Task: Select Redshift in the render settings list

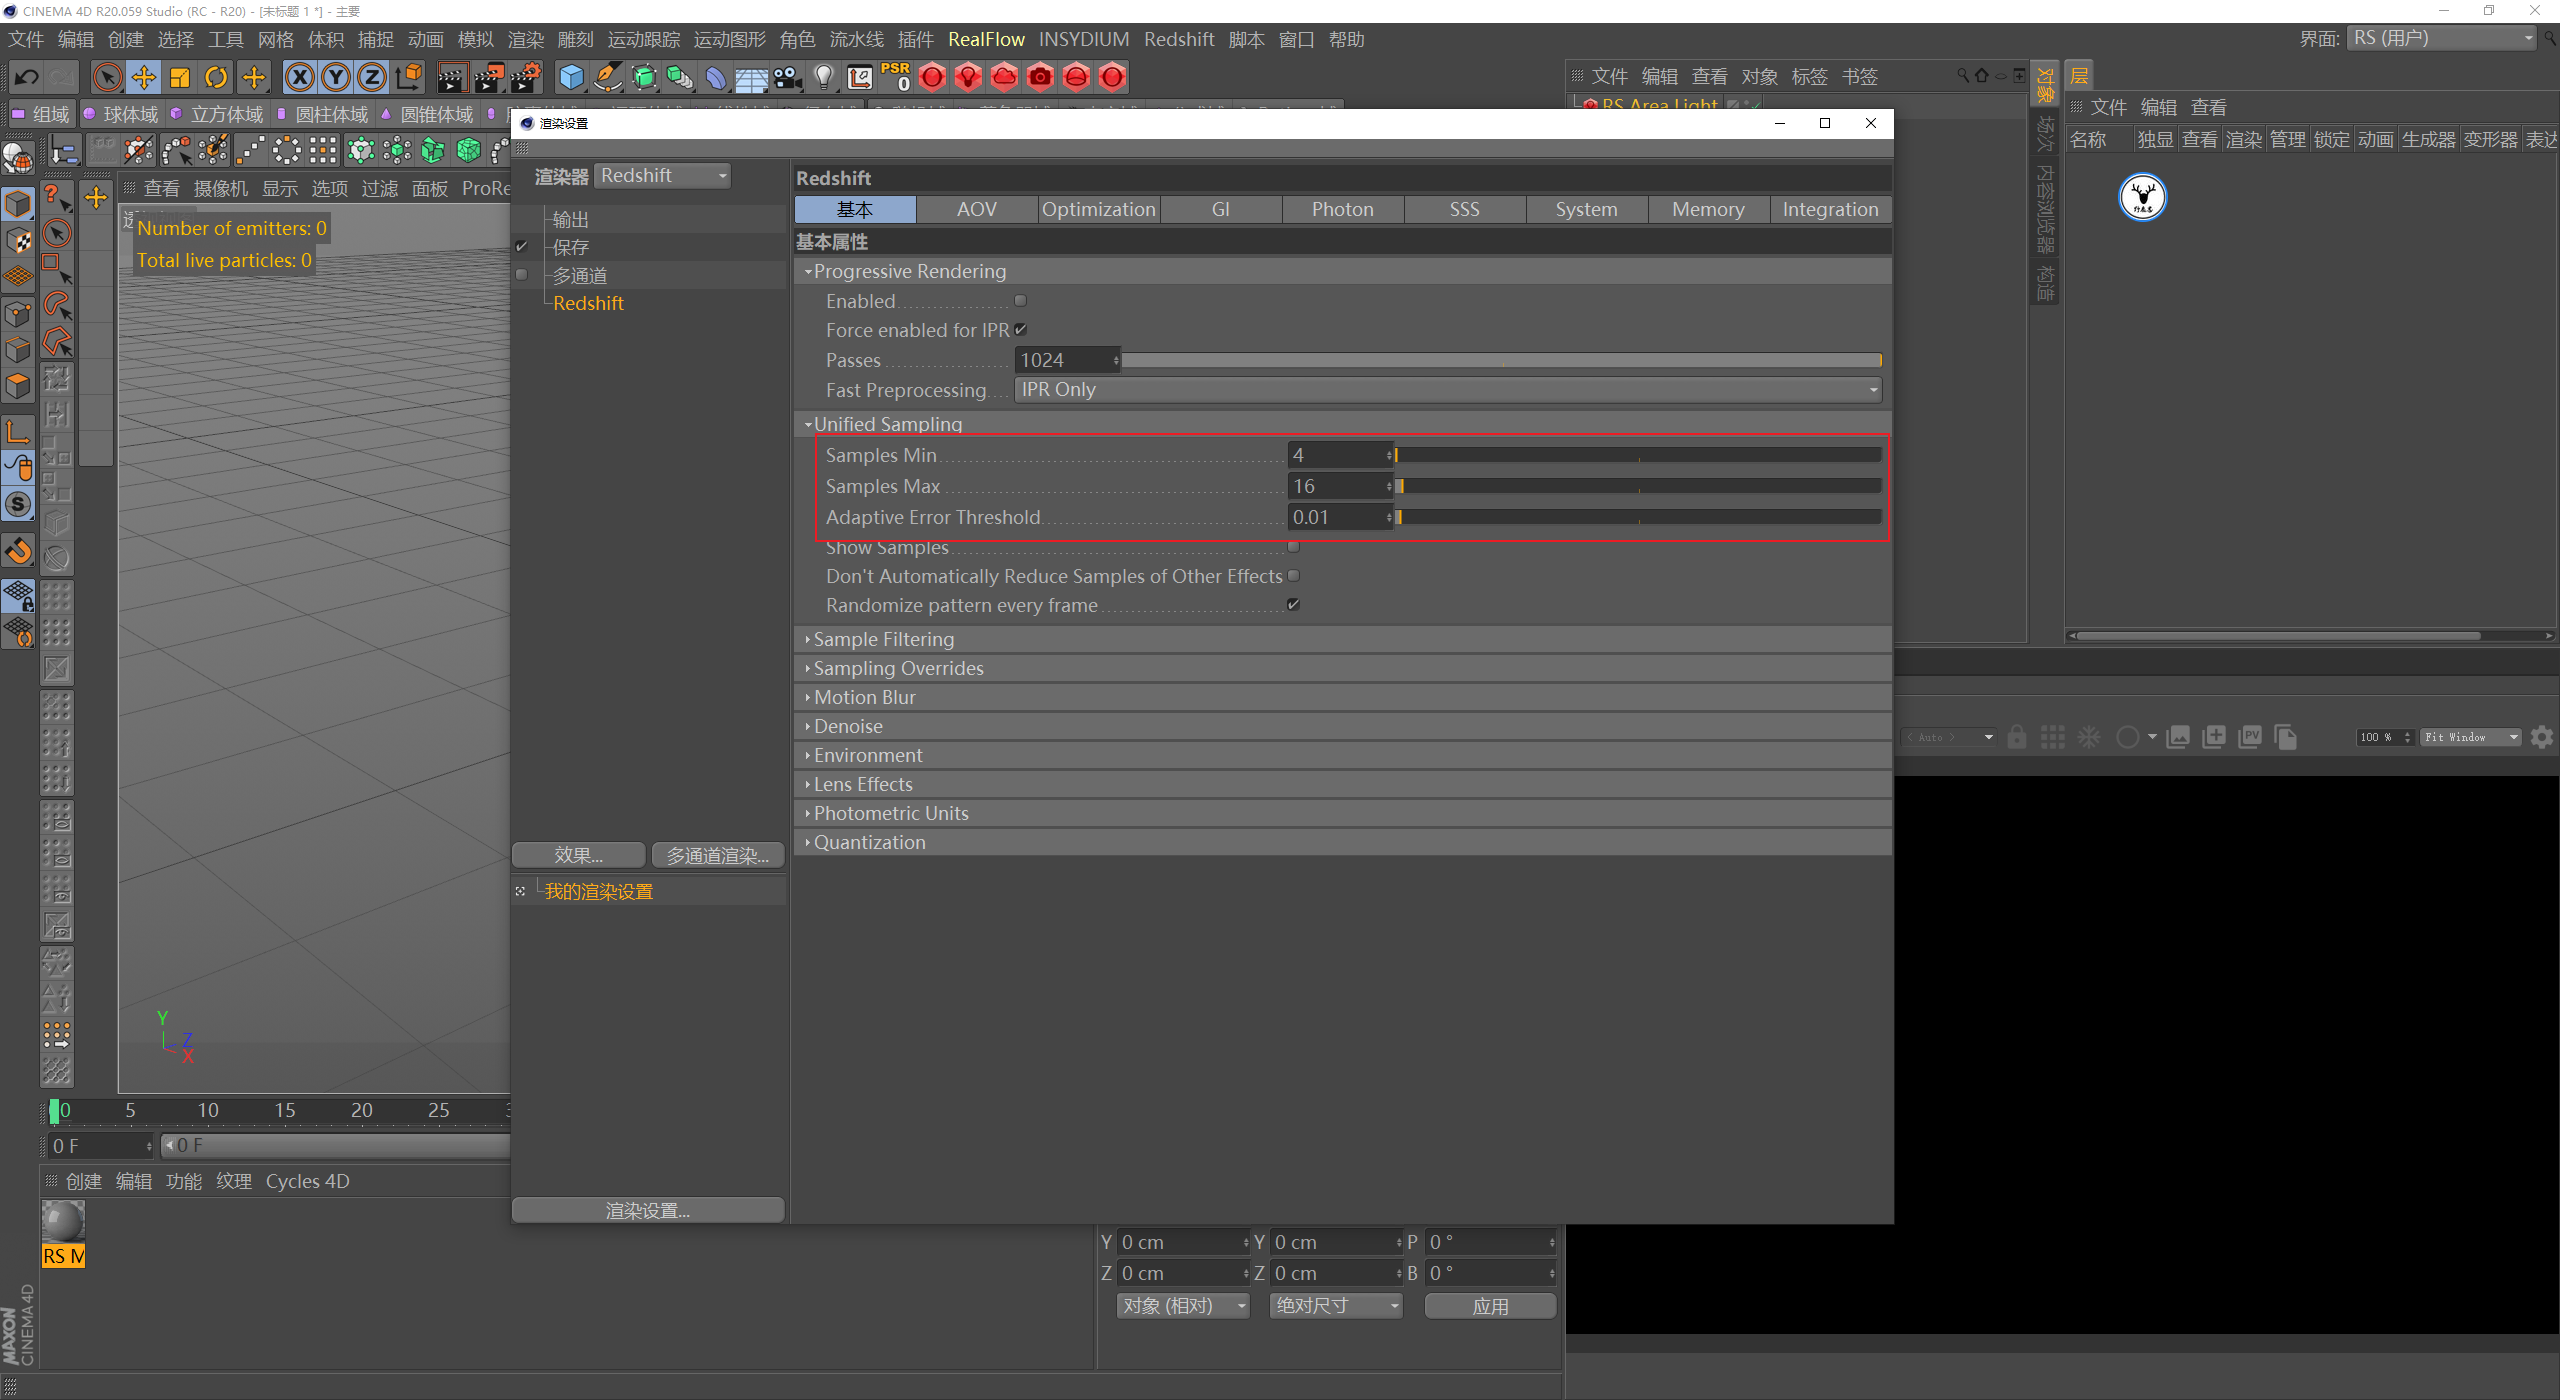Action: pos(589,303)
